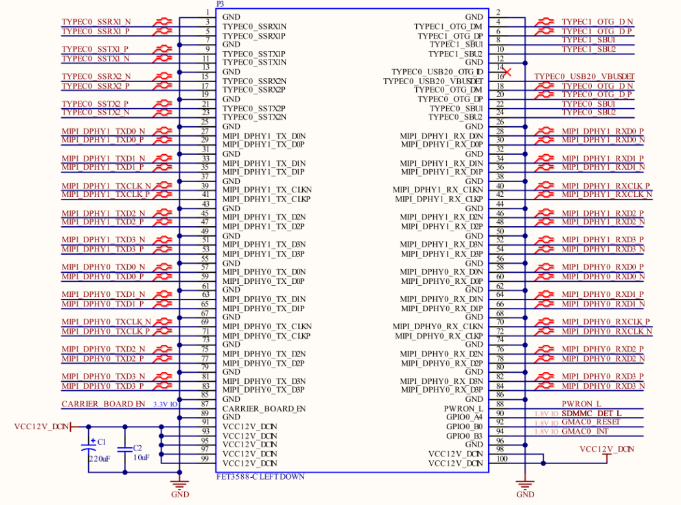Click the CARRIER_BOARD_EN pin name inside connector
Viewport: 681px width, 505px height.
[x=264, y=409]
